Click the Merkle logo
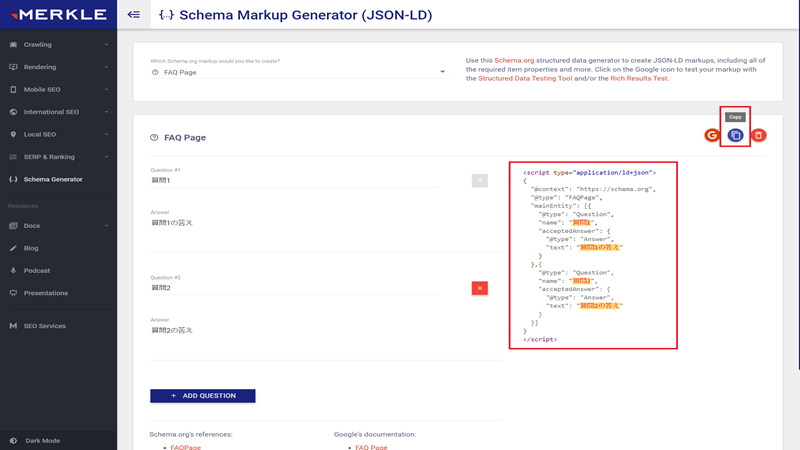Screen dimensions: 800x450 pyautogui.click(x=59, y=14)
